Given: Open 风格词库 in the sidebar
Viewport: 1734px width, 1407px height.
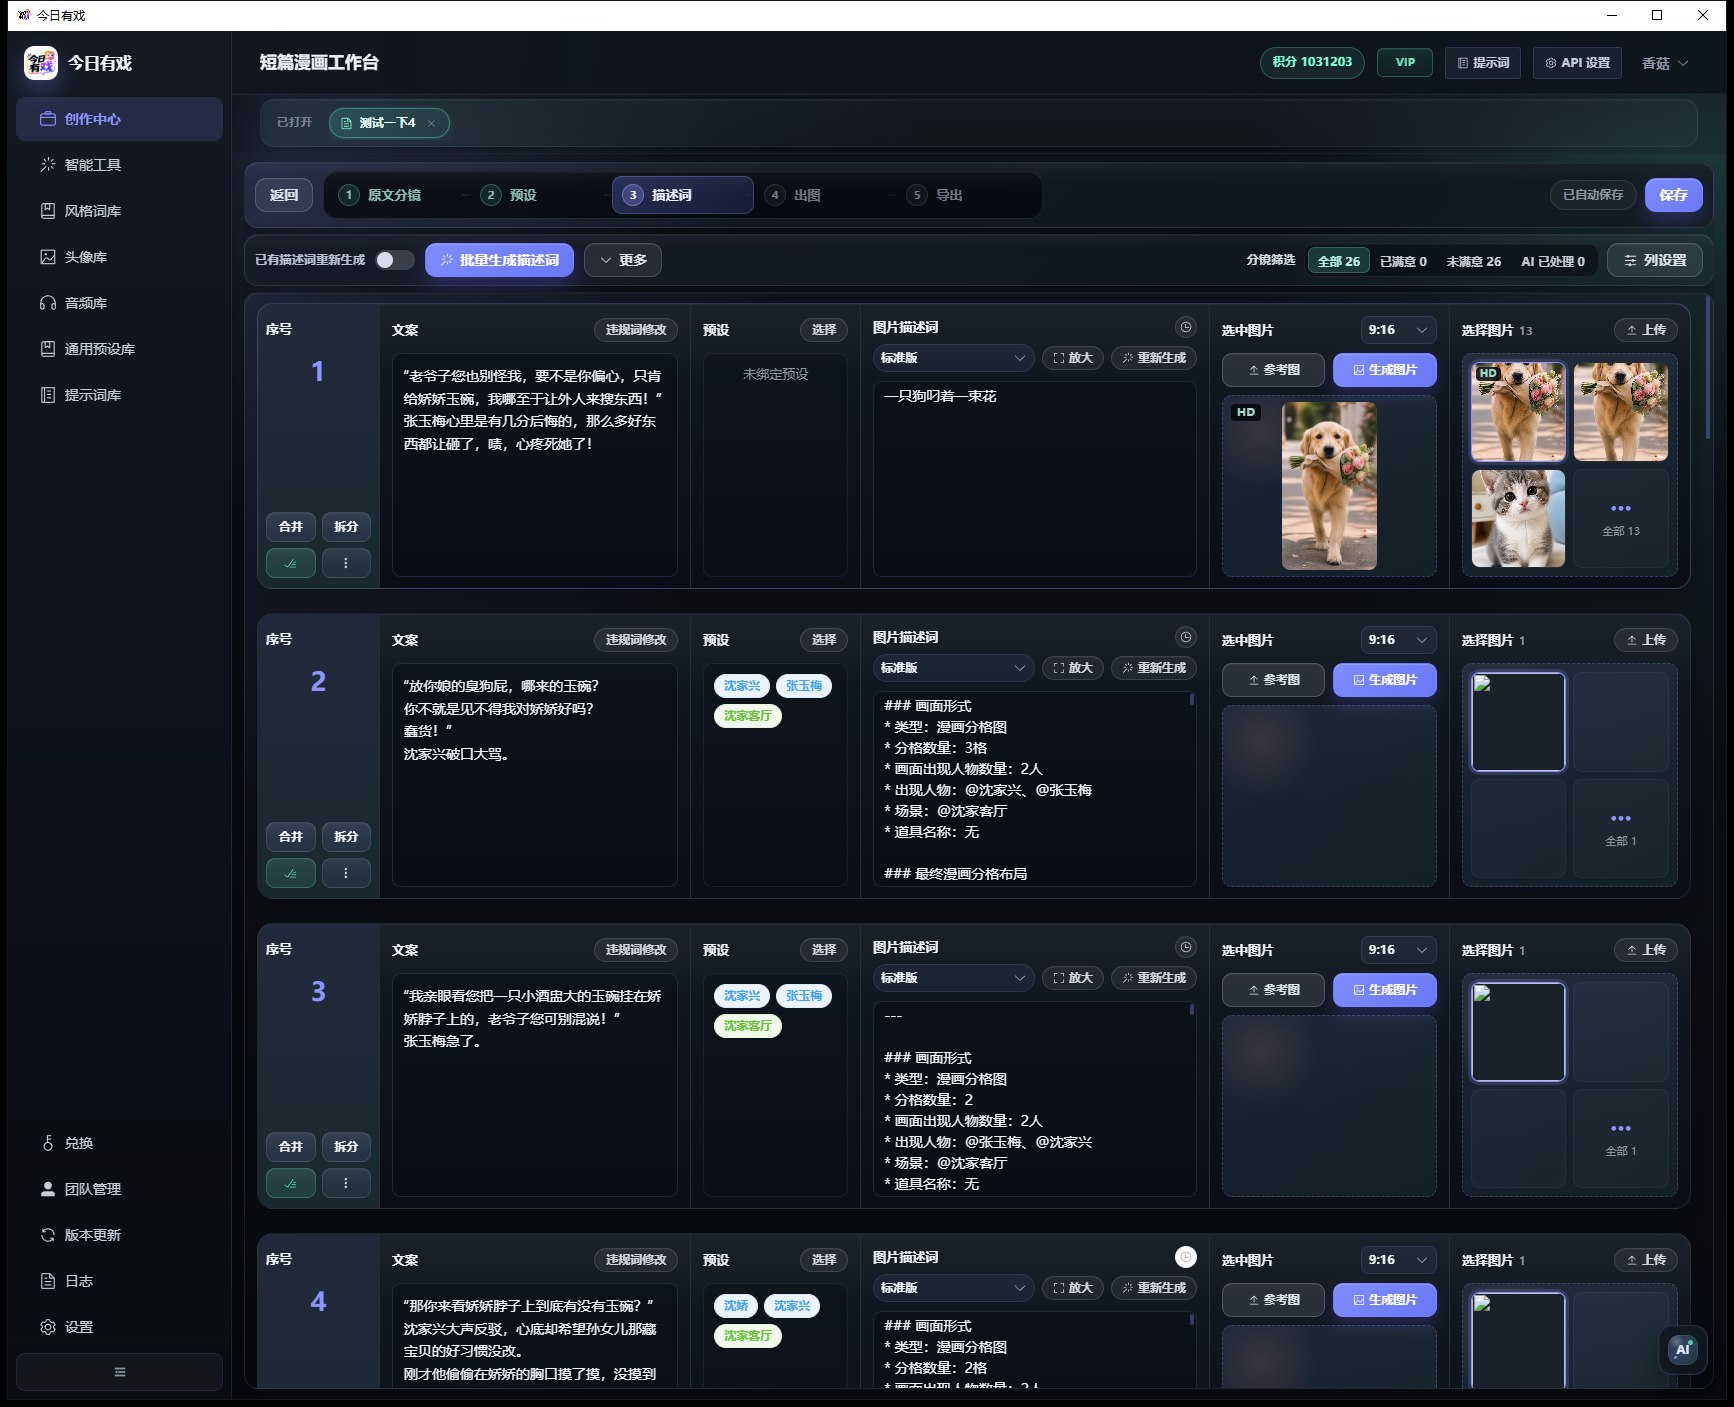Looking at the screenshot, I should (119, 211).
